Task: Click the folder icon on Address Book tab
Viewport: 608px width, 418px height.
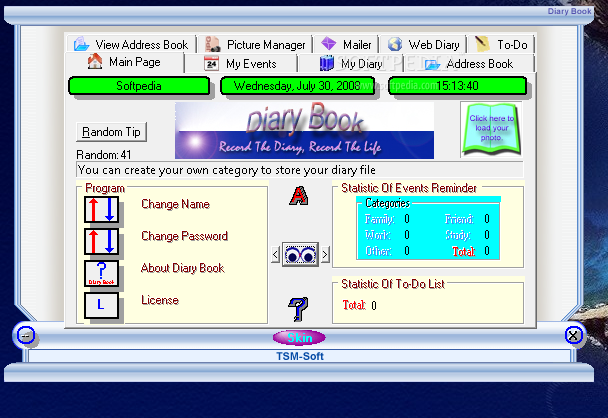Action: click(x=432, y=64)
